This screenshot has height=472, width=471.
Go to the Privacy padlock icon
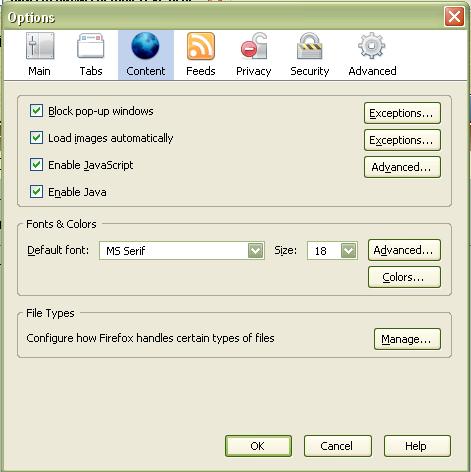coord(254,46)
